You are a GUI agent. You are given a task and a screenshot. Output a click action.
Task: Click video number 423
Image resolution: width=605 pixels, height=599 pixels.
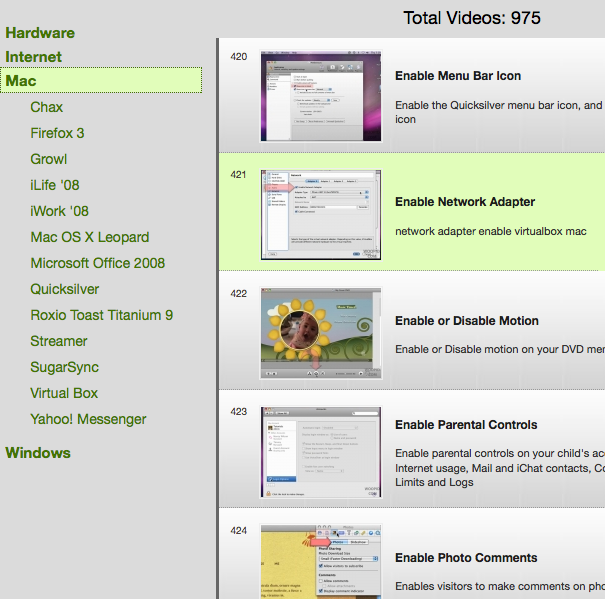pyautogui.click(x=238, y=412)
